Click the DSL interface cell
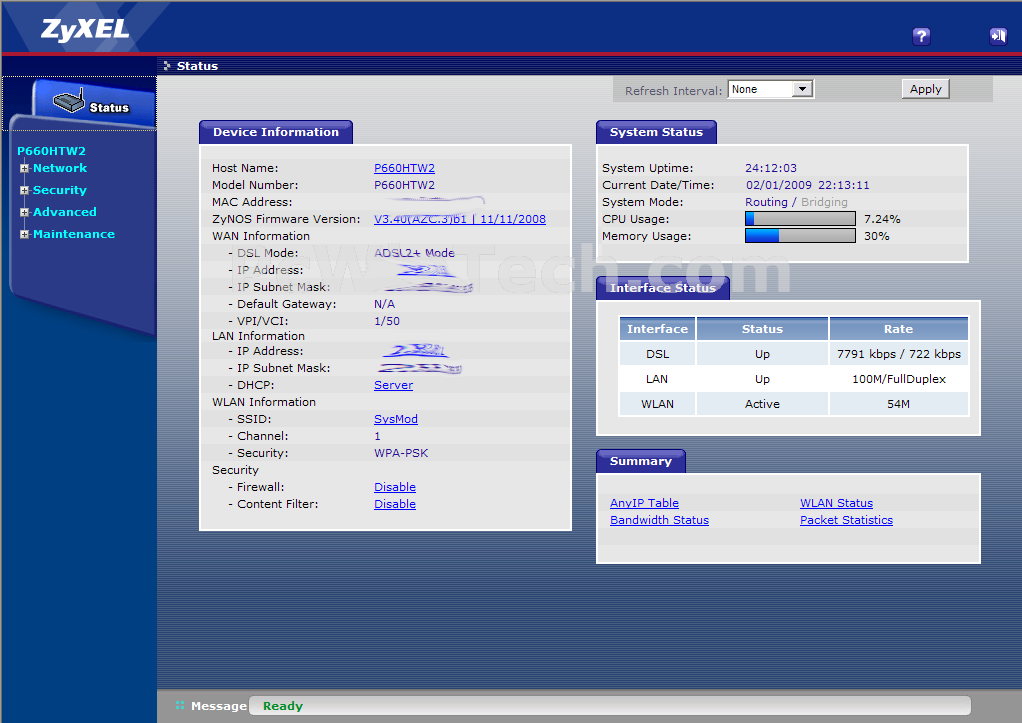Viewport: 1022px width, 723px height. click(657, 354)
